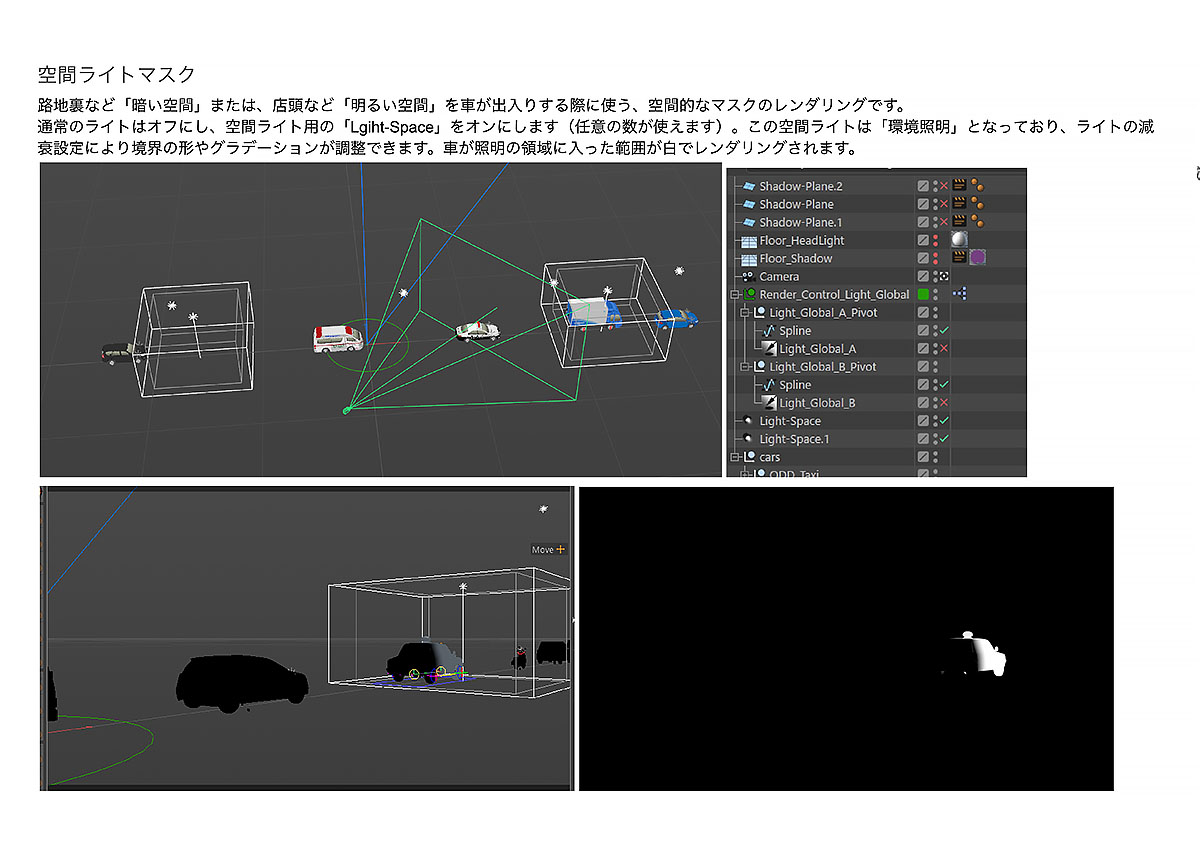The image size is (1200, 848).
Task: Expand the cars group
Action: tap(732, 458)
